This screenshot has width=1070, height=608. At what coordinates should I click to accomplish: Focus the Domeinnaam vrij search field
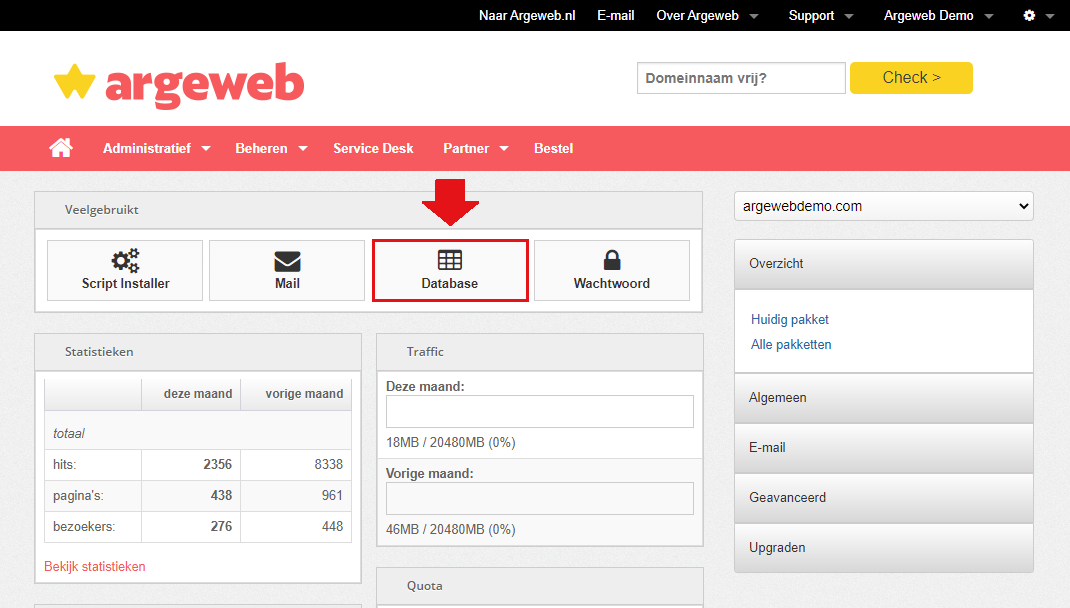[741, 78]
